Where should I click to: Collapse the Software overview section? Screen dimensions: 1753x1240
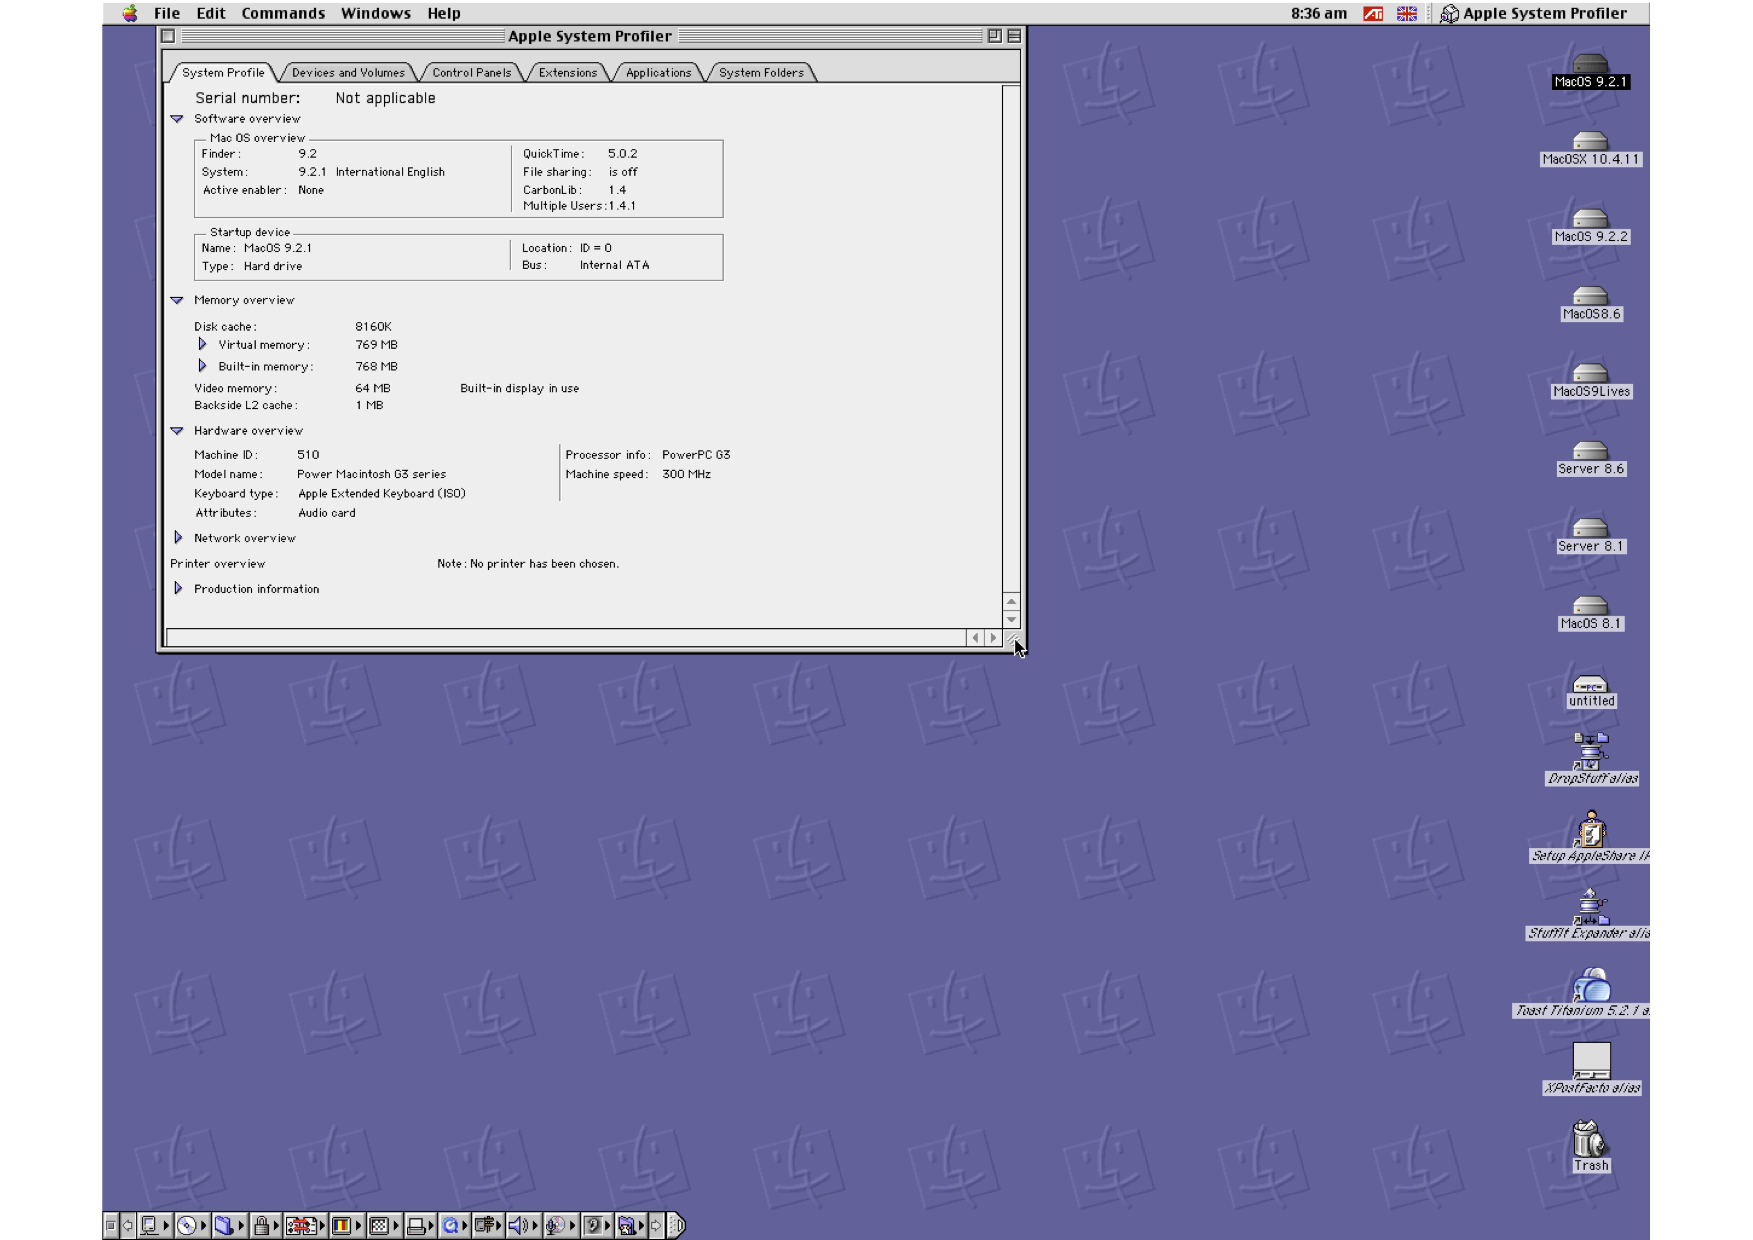[177, 119]
